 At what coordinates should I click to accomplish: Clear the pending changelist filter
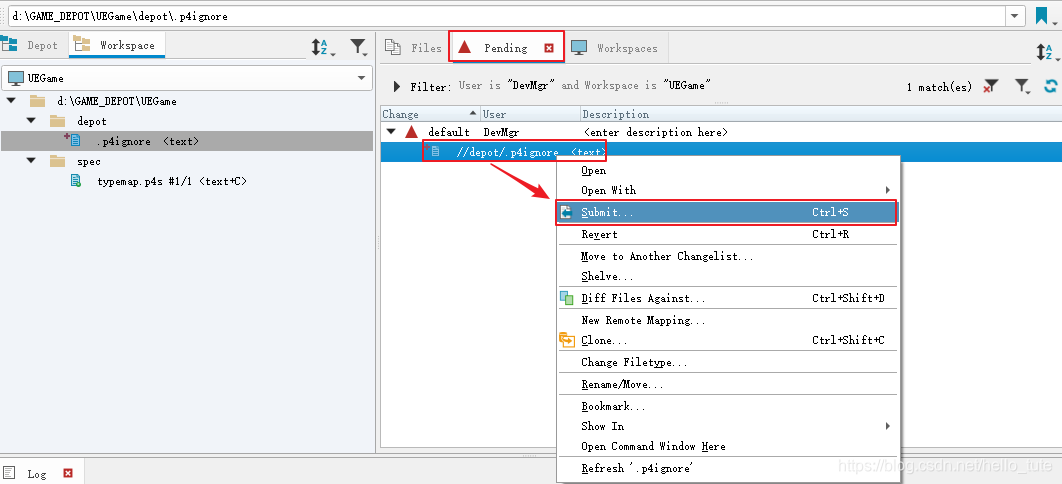pos(990,86)
